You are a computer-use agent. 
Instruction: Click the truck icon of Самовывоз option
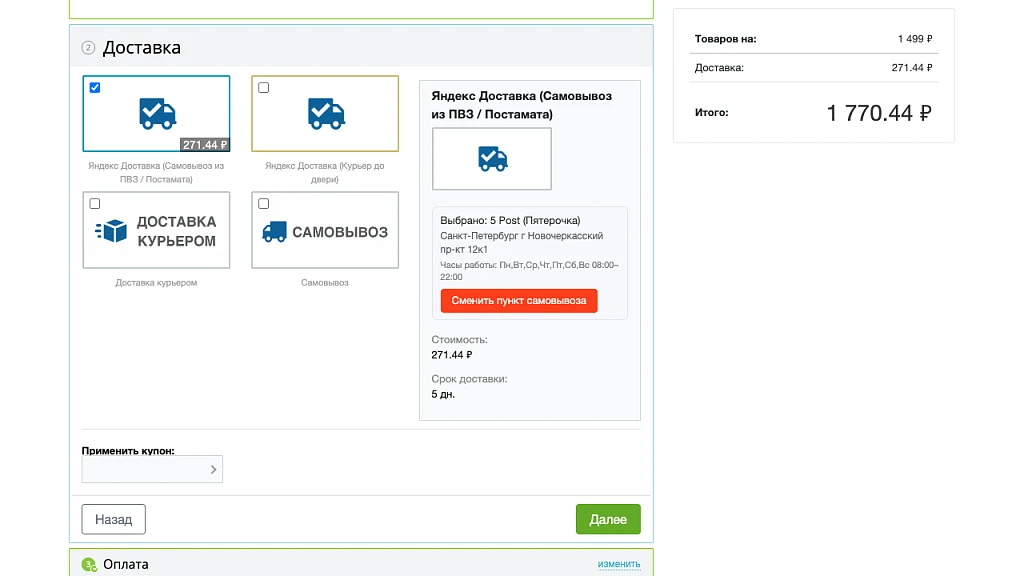click(x=274, y=232)
